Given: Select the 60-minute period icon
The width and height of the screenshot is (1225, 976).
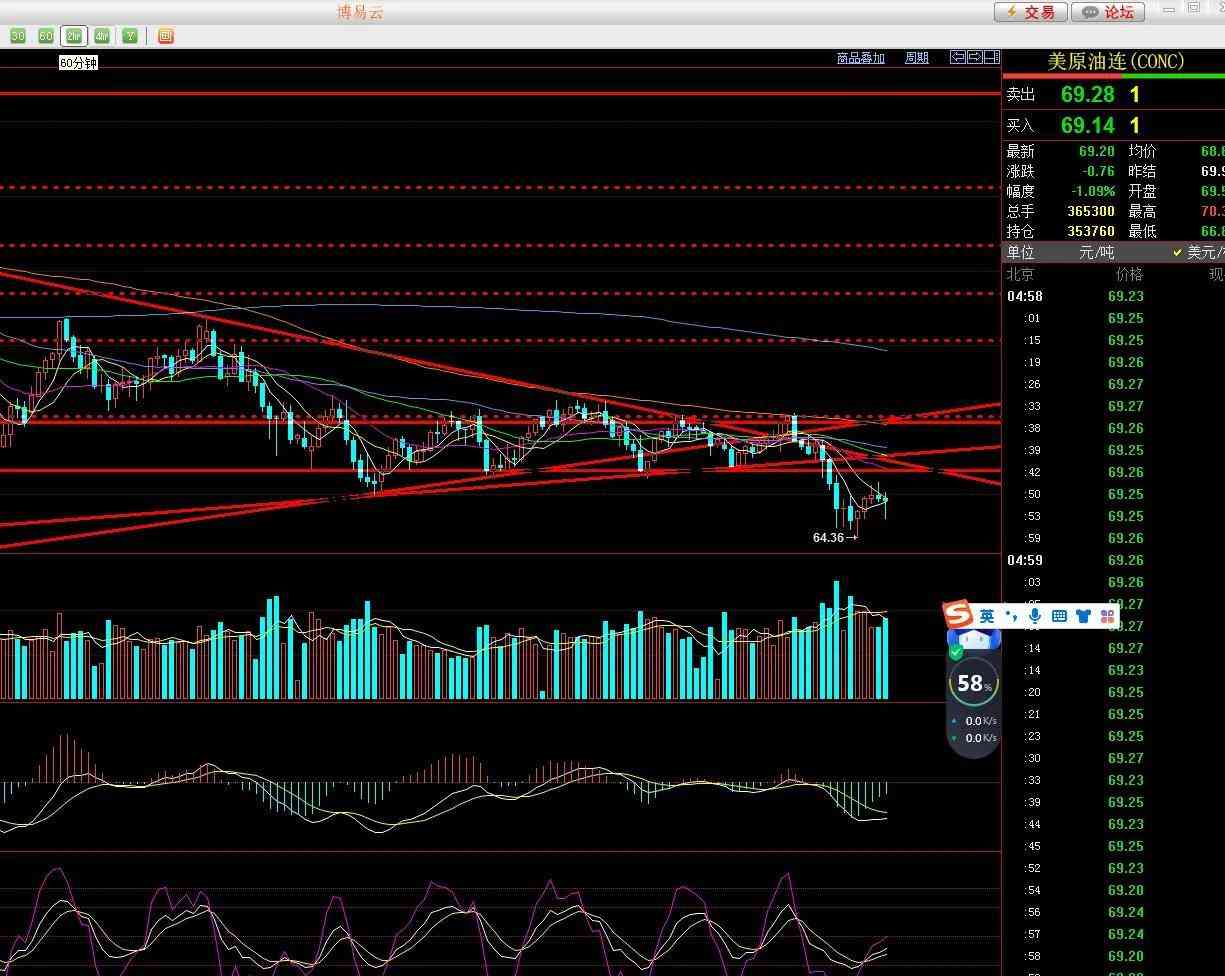Looking at the screenshot, I should [x=46, y=36].
